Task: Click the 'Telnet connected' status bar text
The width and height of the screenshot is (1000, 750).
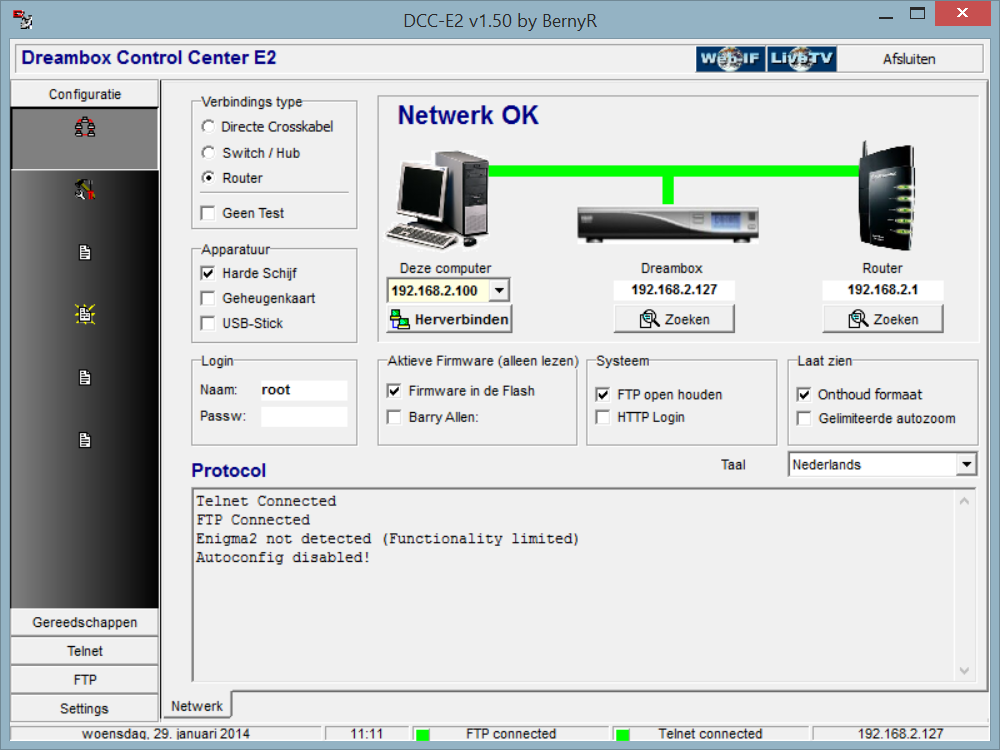Action: click(x=710, y=733)
